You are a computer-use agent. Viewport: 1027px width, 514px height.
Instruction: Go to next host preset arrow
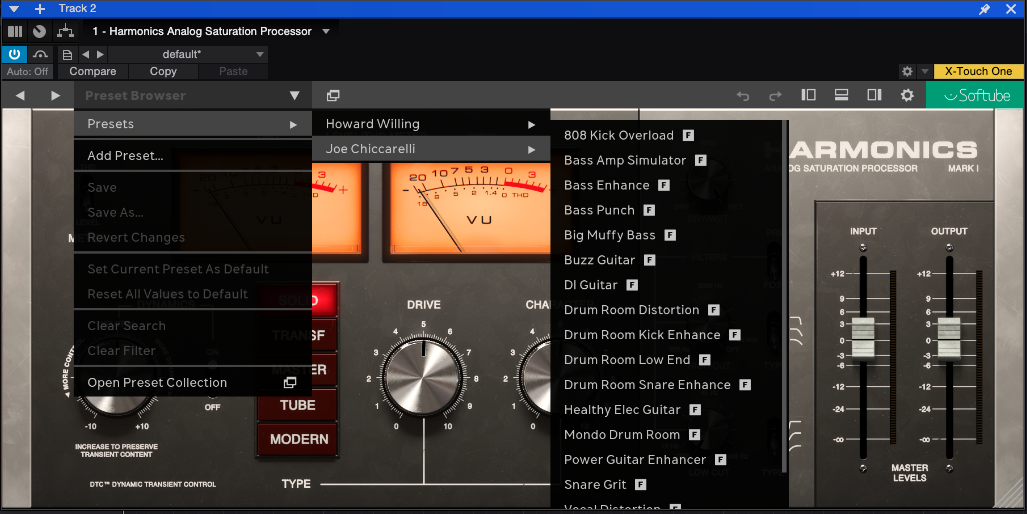(x=100, y=54)
